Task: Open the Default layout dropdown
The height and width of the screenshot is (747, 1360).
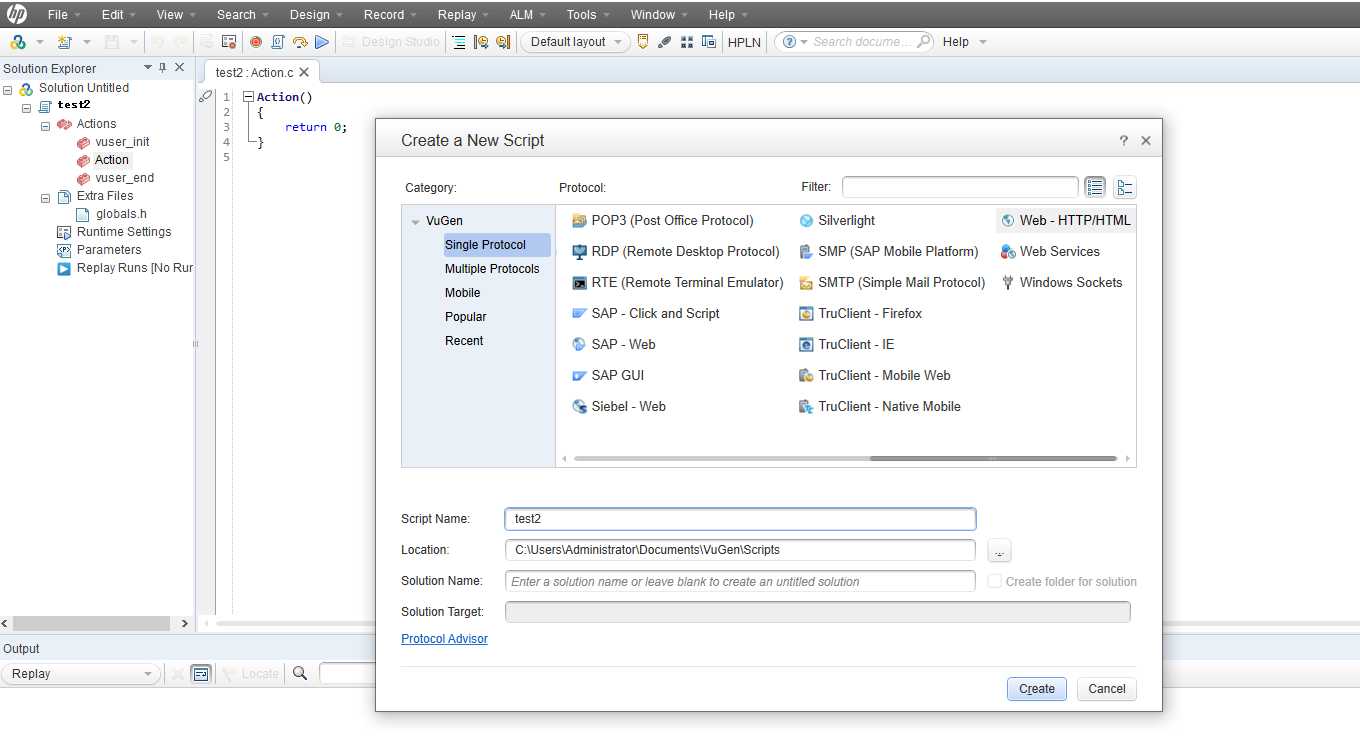Action: tap(575, 42)
